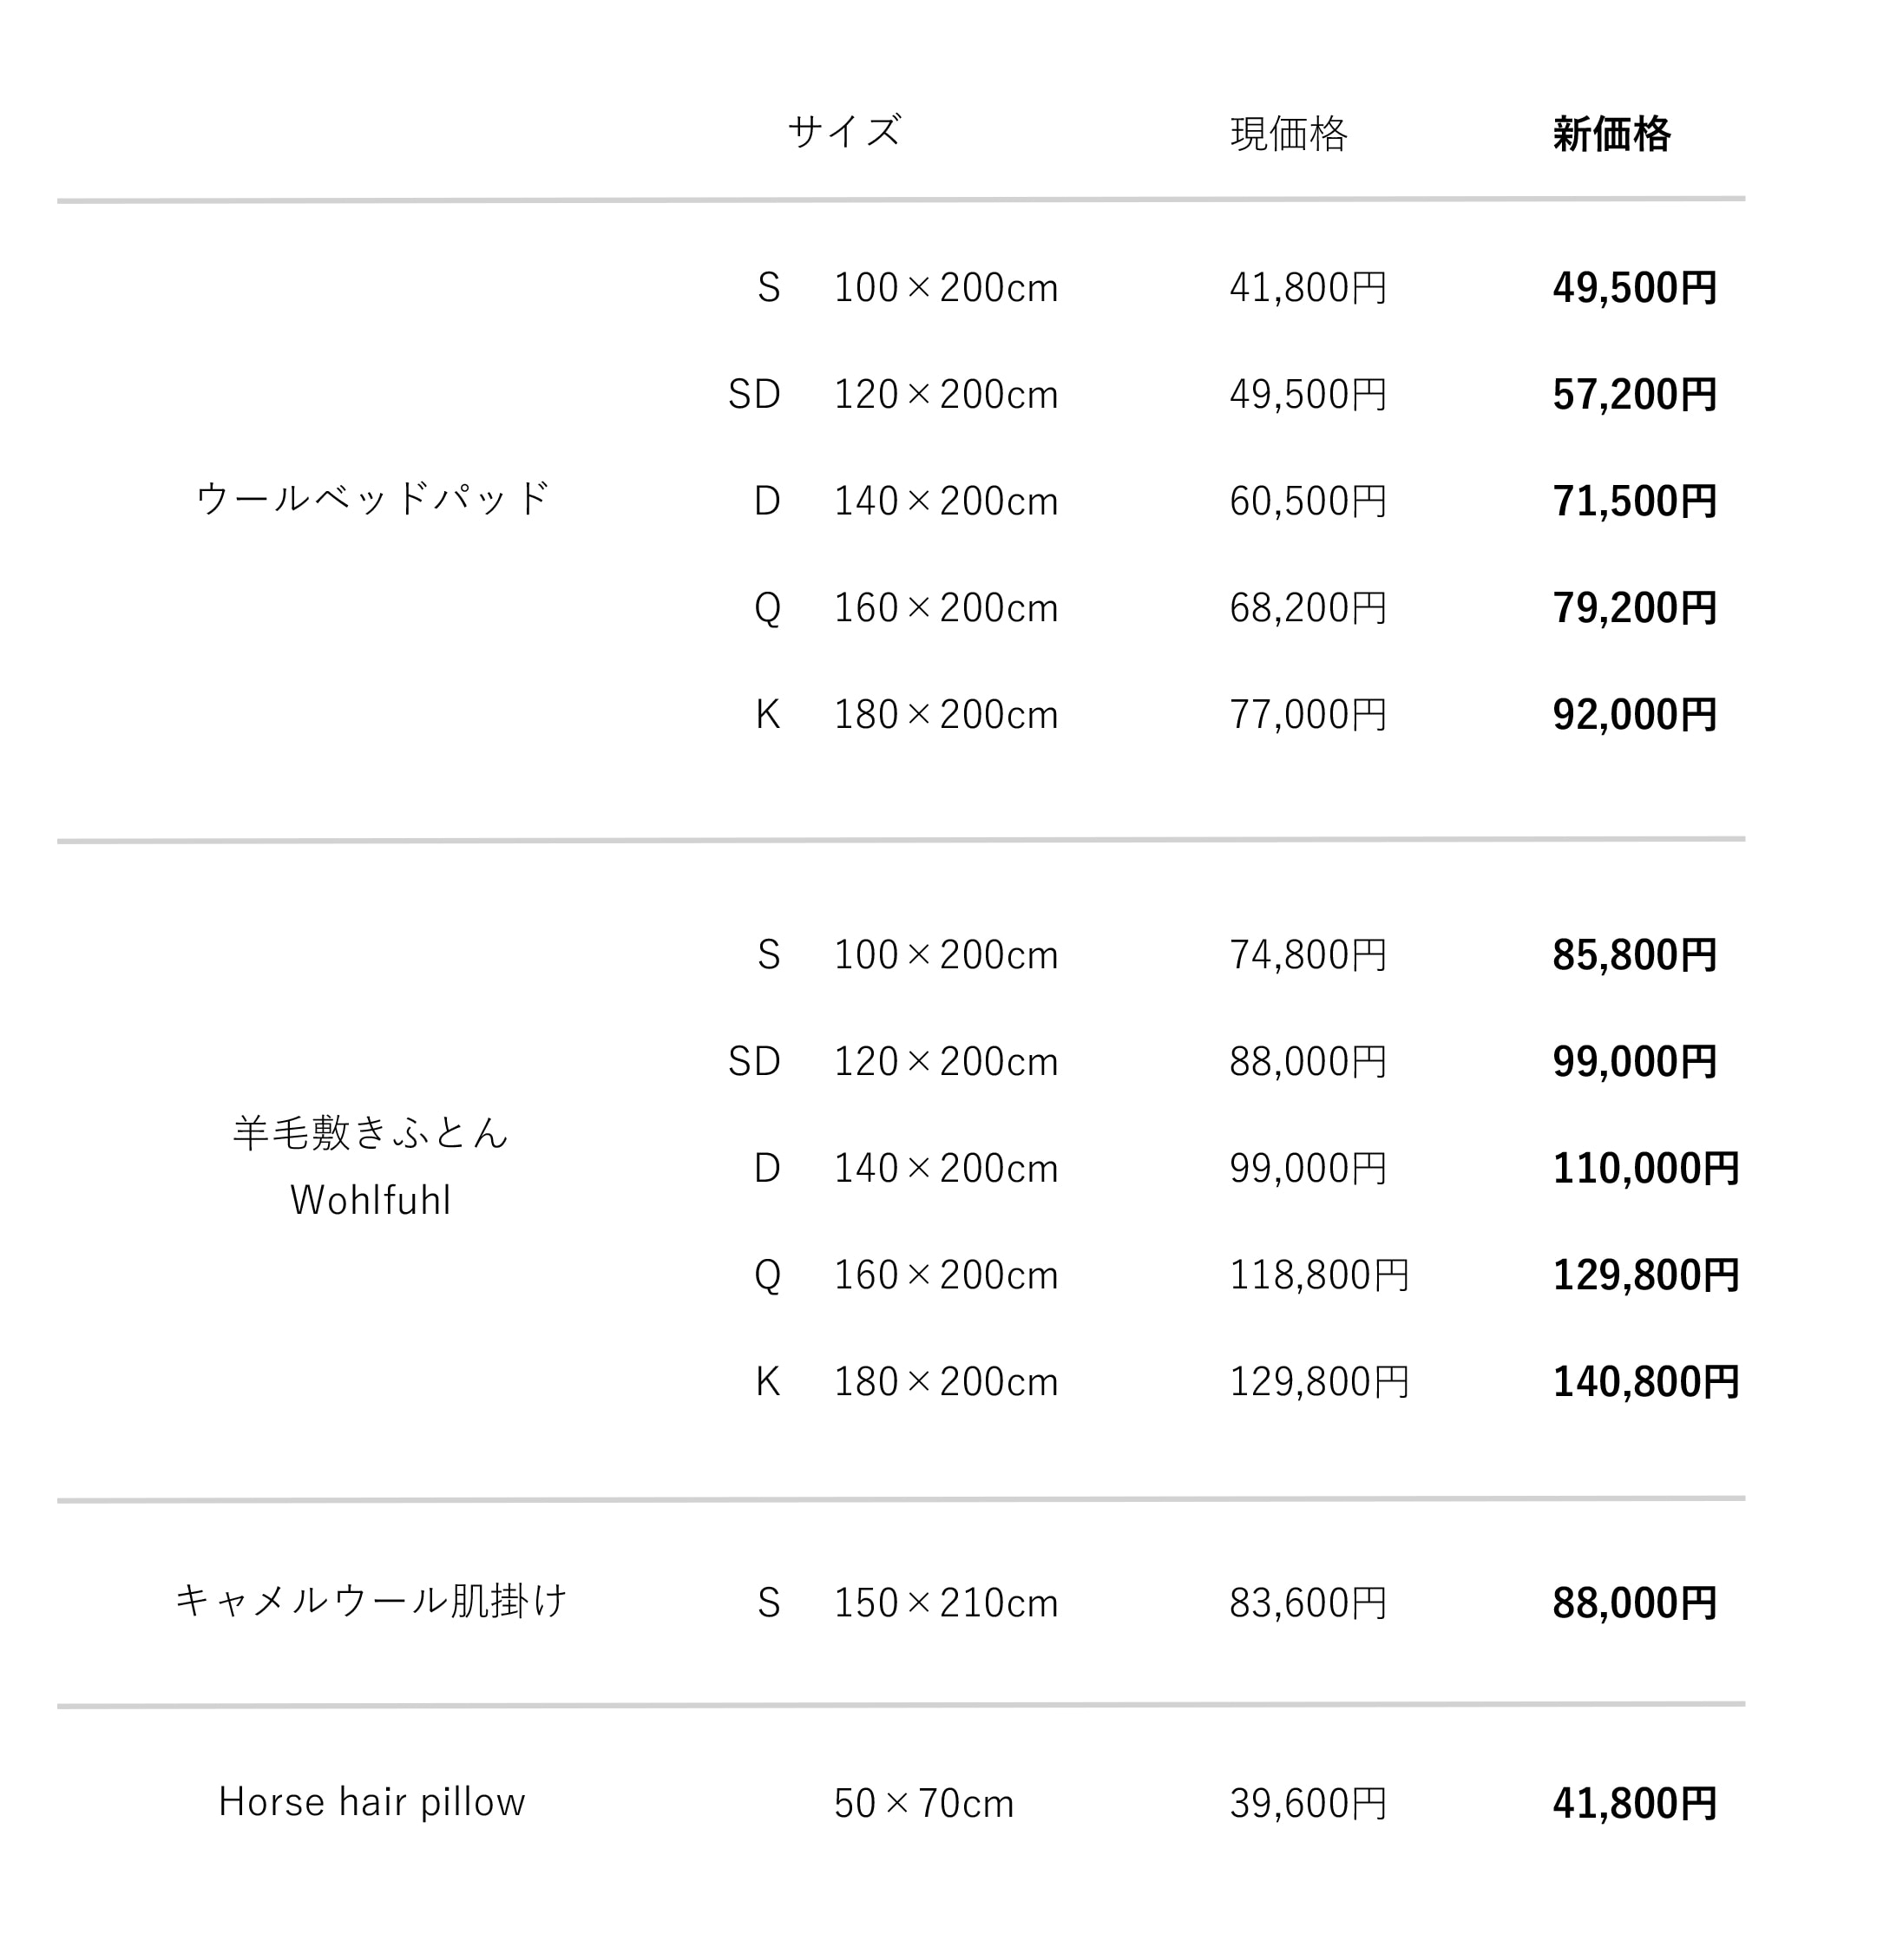Viewport: 1890px width, 1960px height.
Task: Click the new price 110,000円
Action: 1645,1168
